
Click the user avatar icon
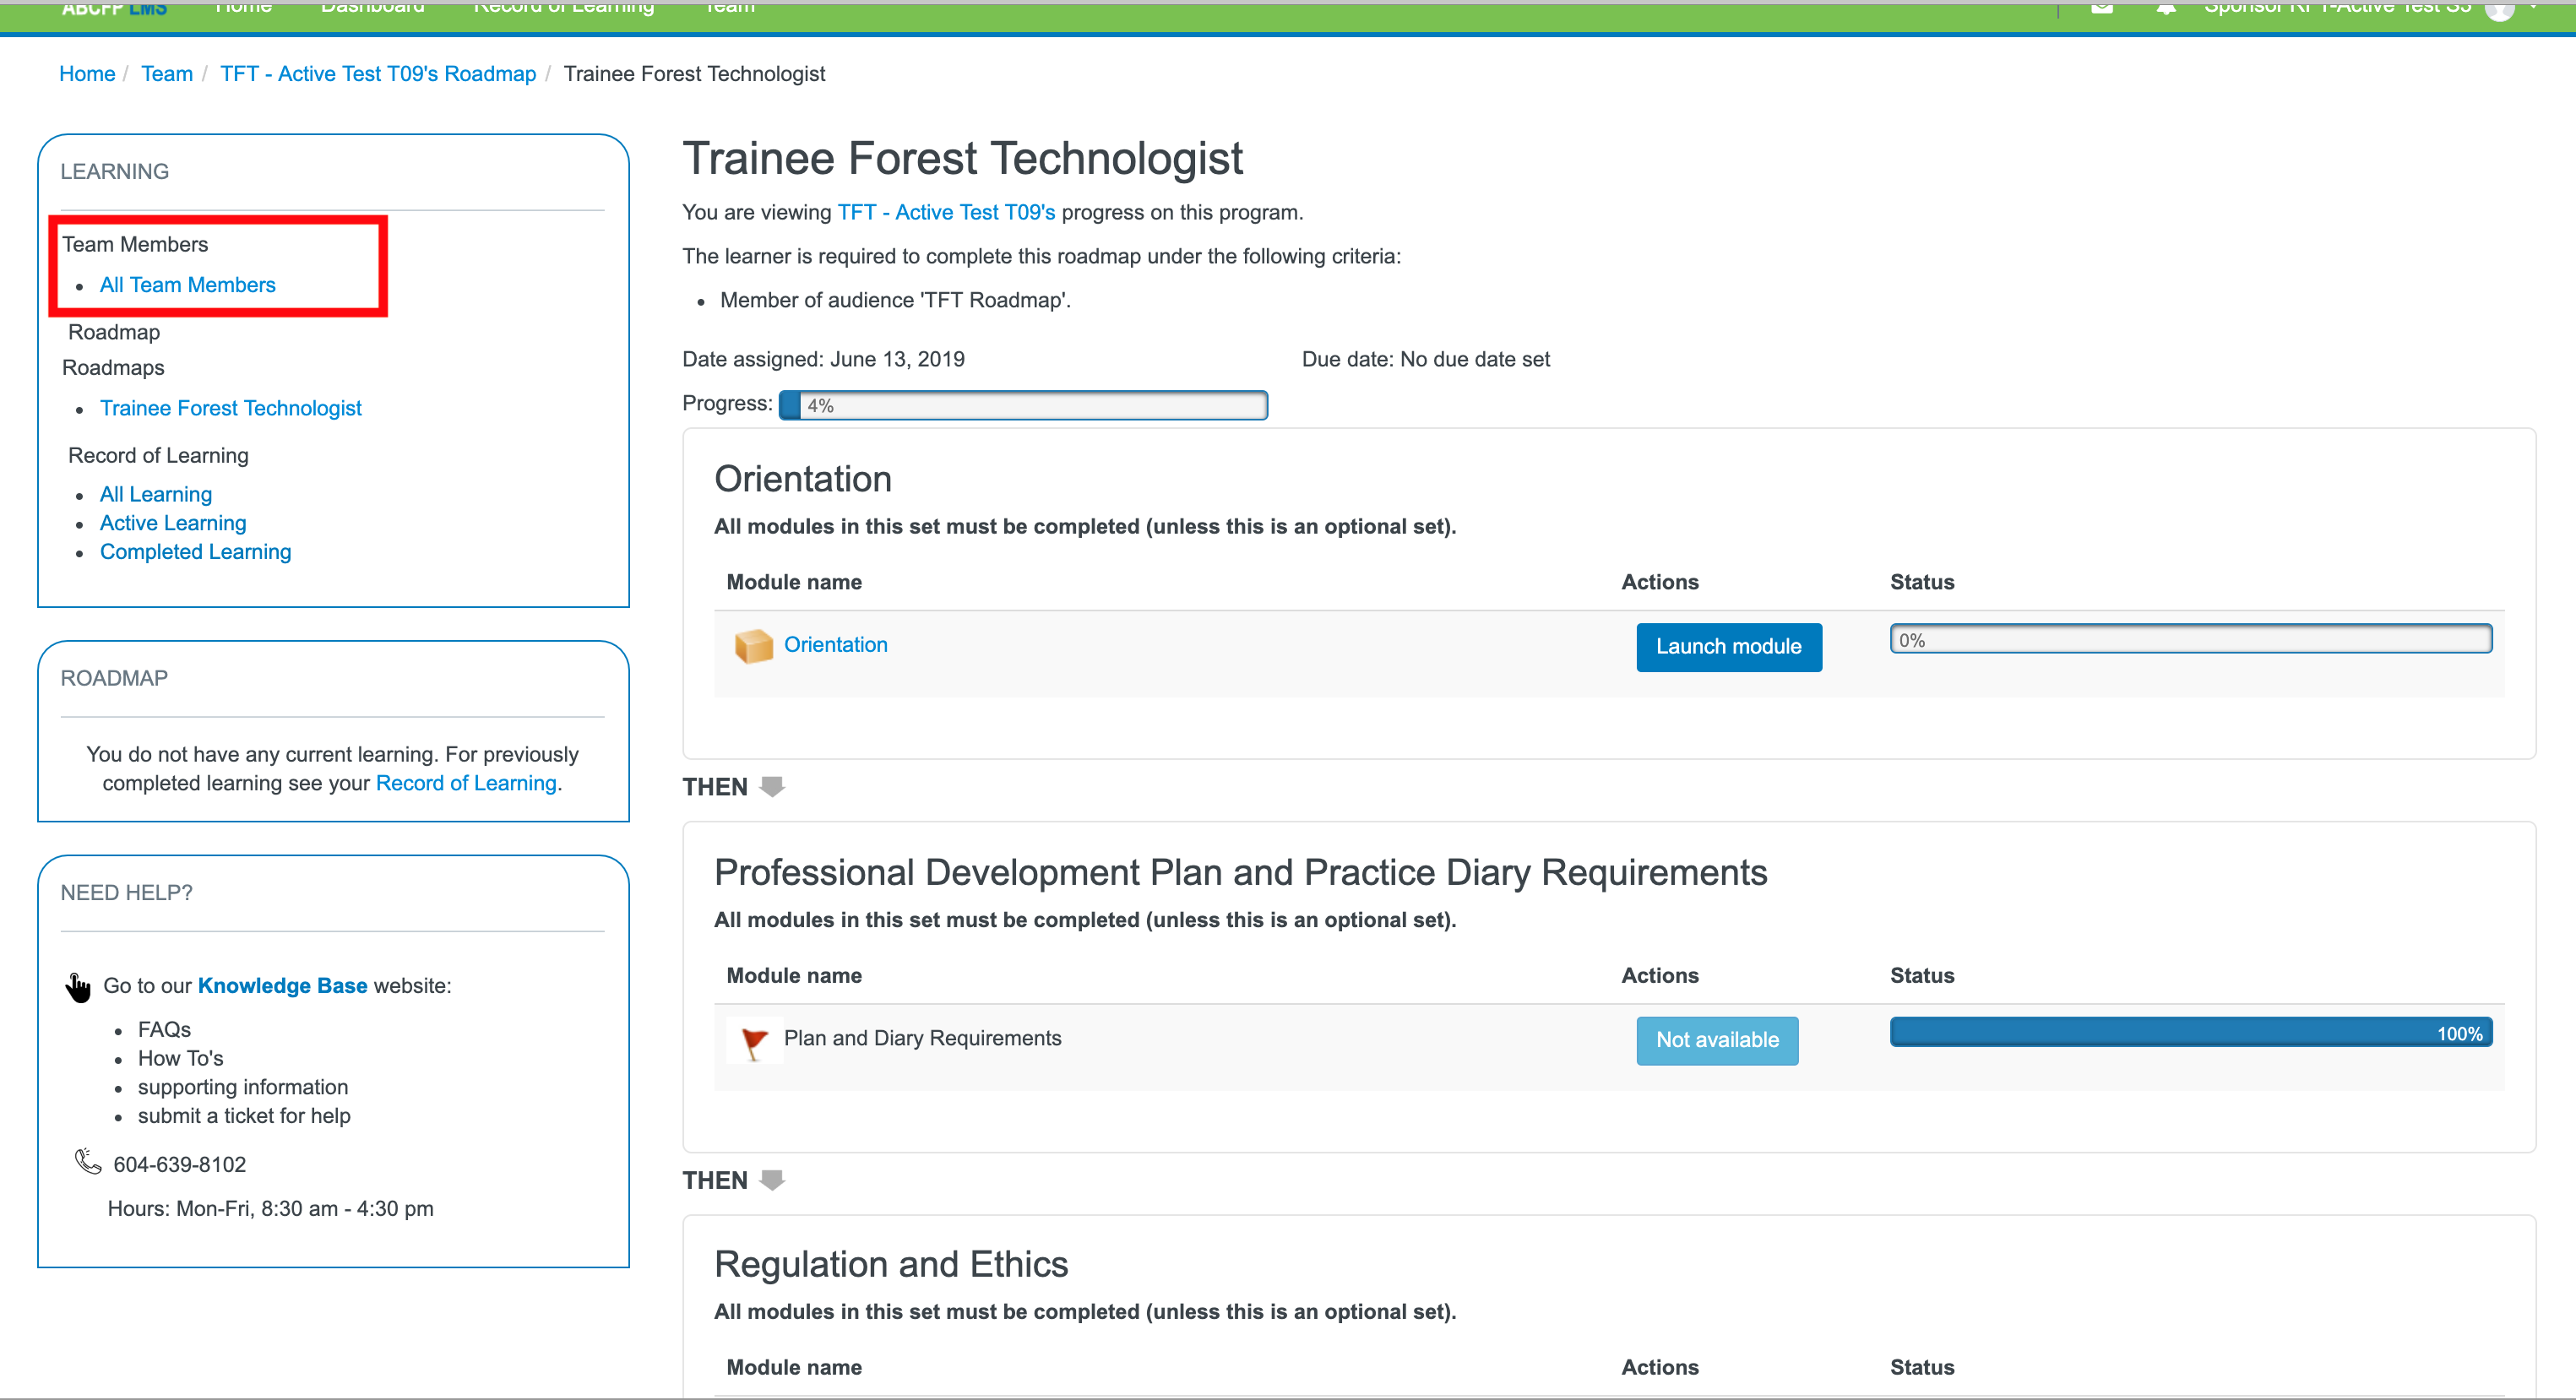(2499, 10)
